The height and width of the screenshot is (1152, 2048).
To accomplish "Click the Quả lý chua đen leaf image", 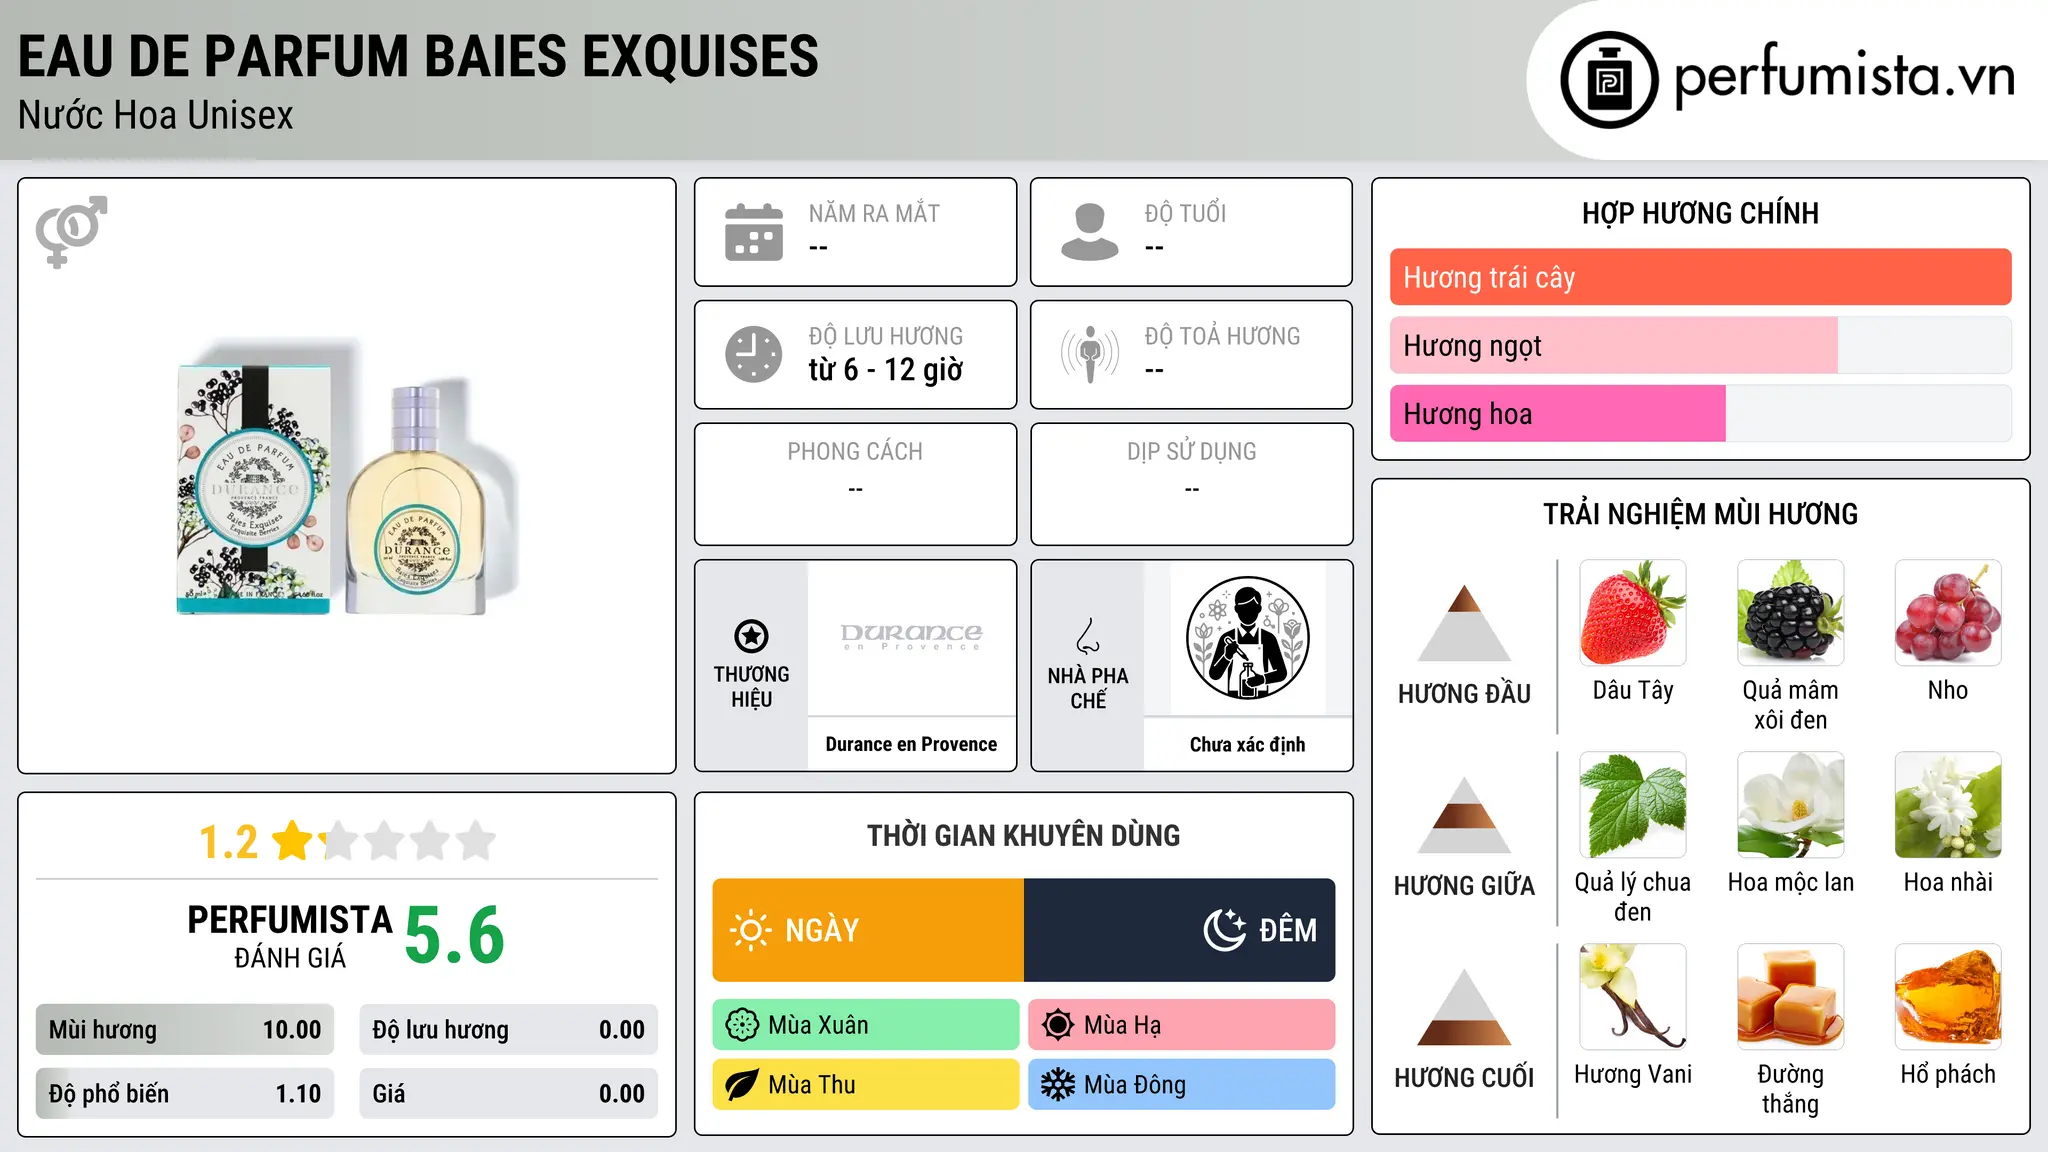I will click(1633, 805).
